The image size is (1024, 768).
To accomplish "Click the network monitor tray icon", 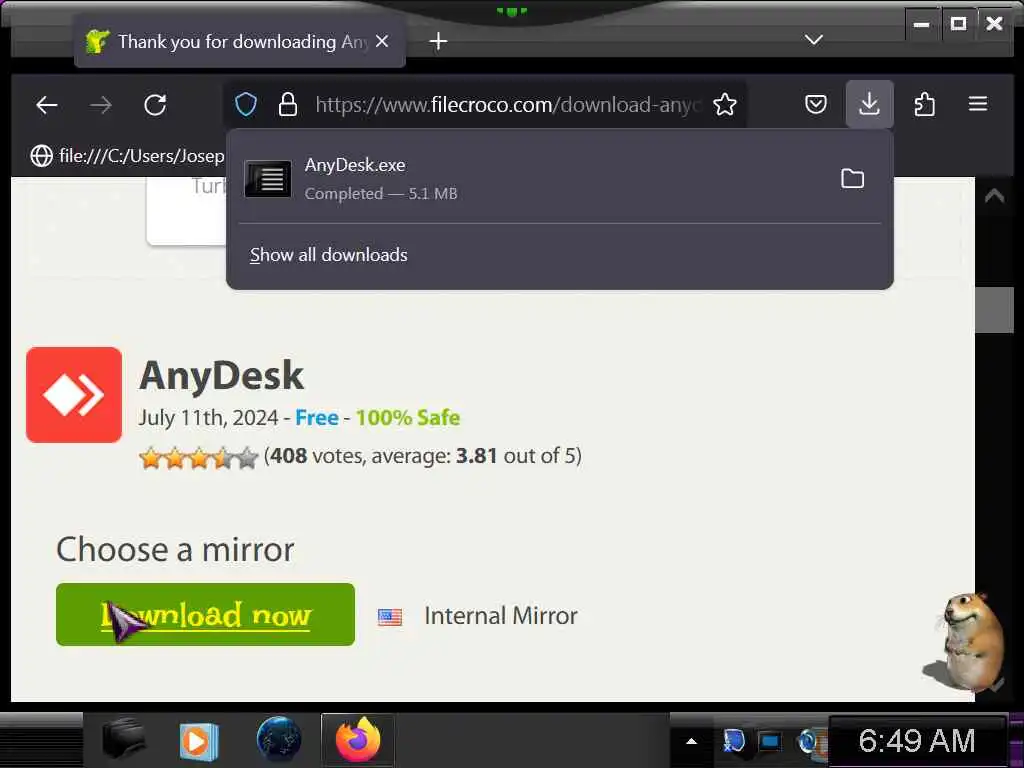I will [x=770, y=741].
